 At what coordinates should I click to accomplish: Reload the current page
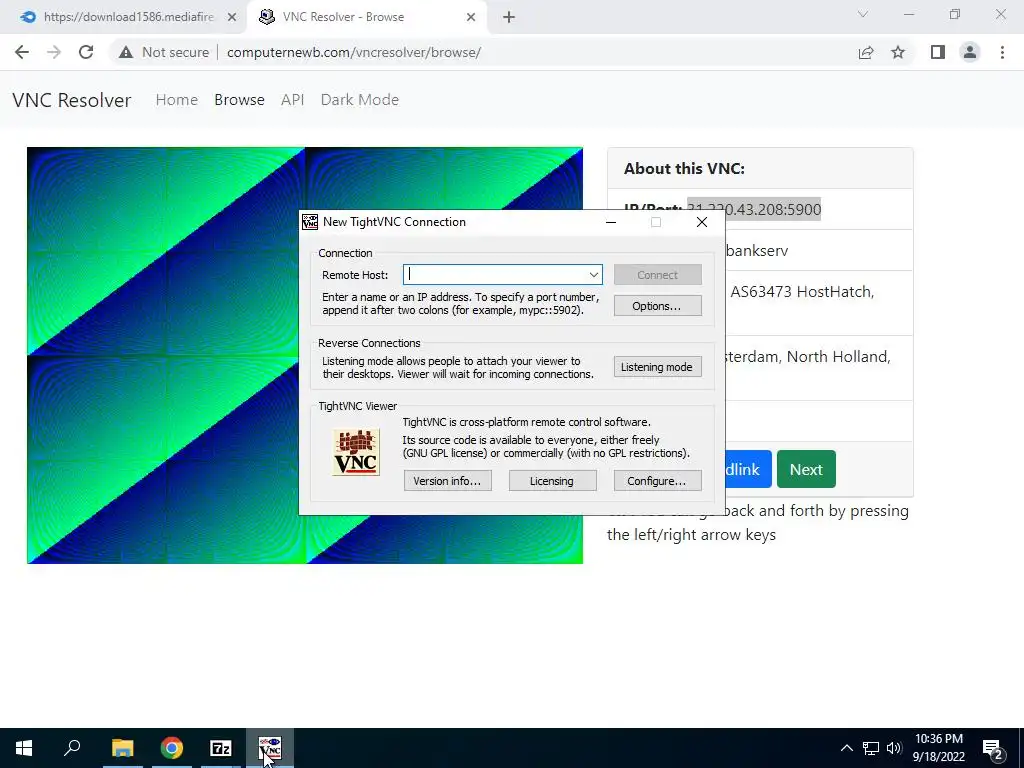86,52
